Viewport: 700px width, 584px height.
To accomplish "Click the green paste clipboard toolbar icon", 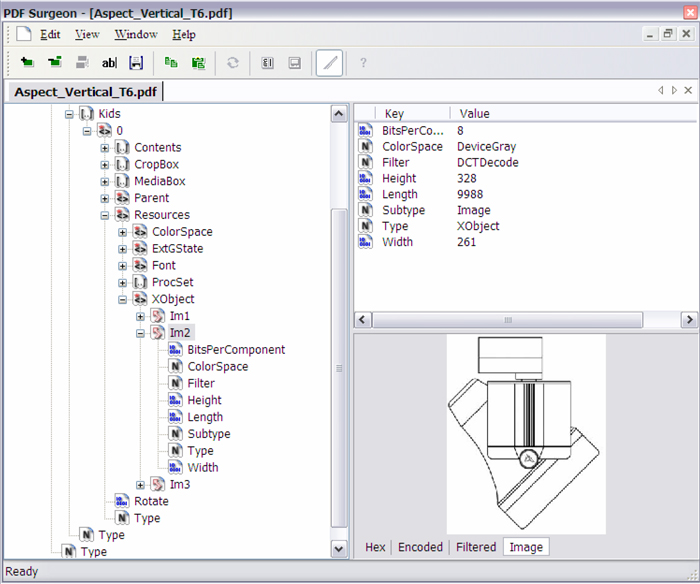I will 198,63.
